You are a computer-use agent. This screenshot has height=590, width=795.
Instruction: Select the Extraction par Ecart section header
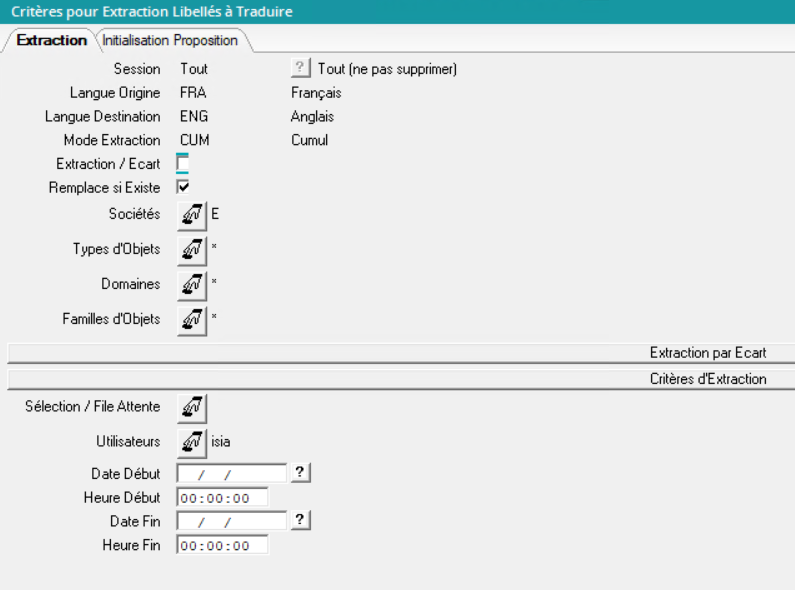401,353
